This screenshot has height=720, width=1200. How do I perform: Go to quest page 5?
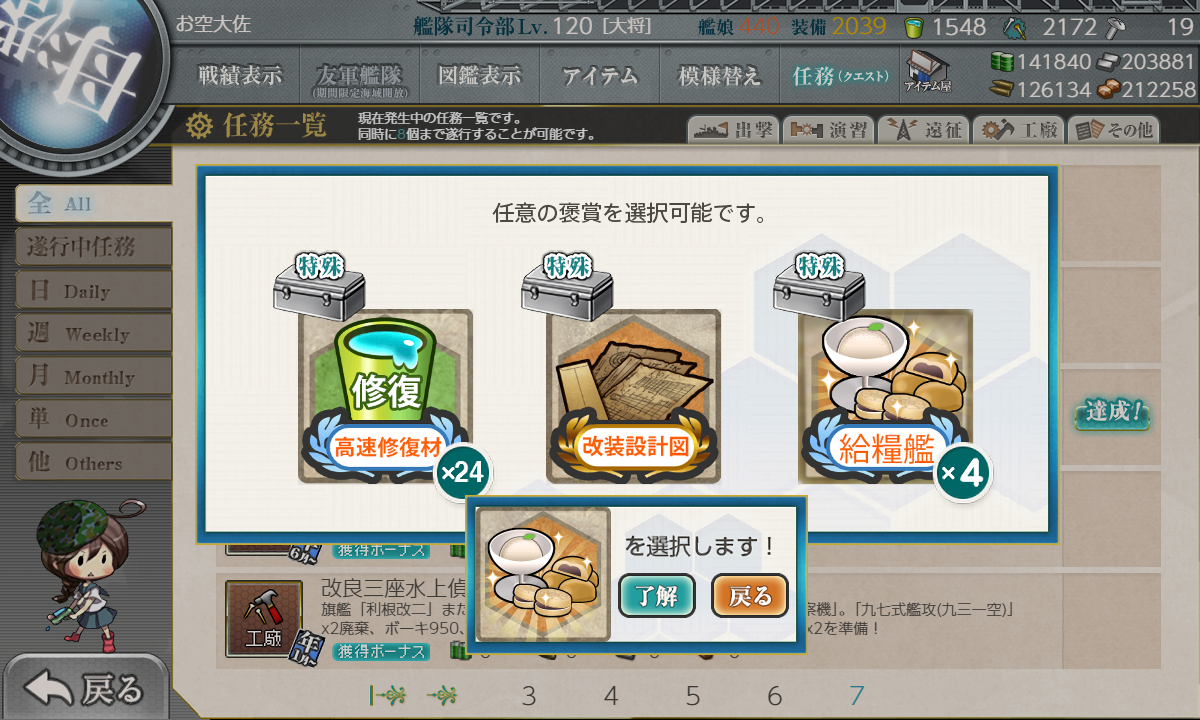(x=693, y=696)
